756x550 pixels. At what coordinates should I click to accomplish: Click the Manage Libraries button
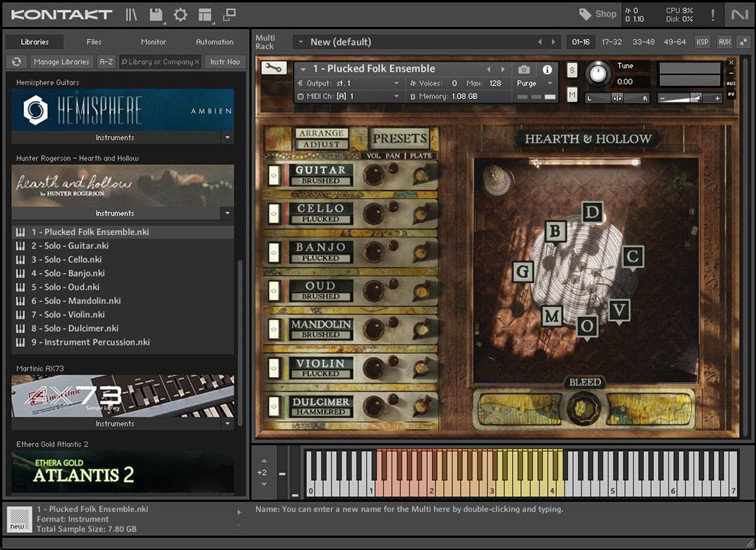coord(62,62)
